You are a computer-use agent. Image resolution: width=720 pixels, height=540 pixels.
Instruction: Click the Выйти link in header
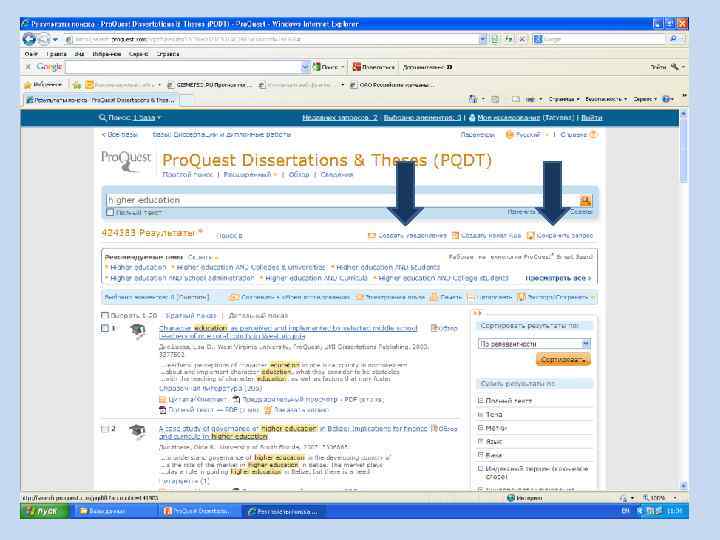[x=591, y=118]
